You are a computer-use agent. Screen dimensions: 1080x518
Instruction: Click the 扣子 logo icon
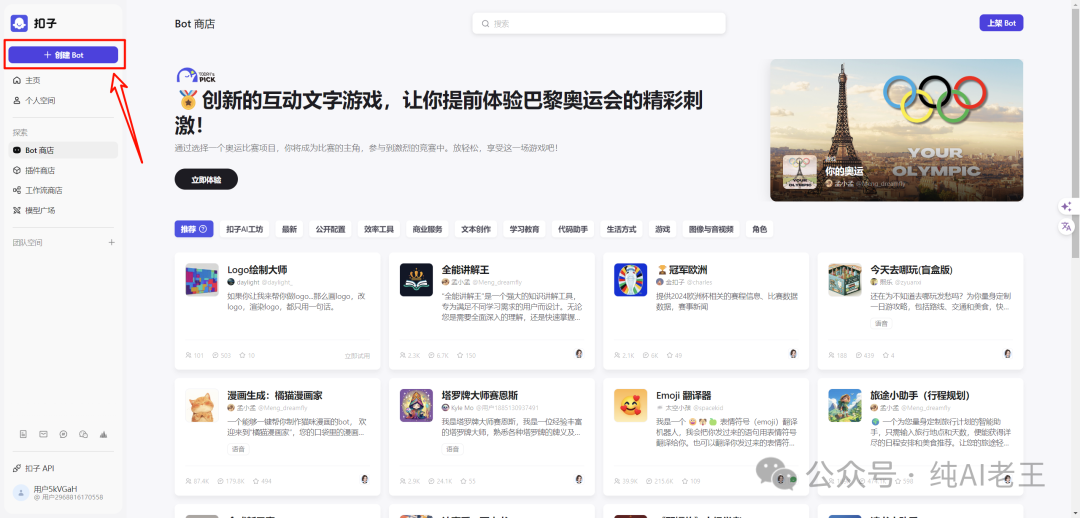19,23
